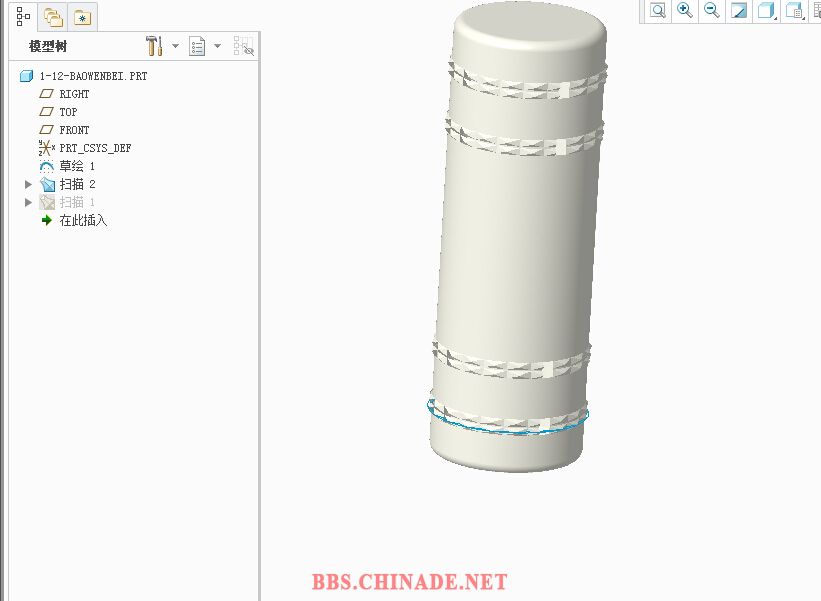Click the TOP plane icon

pyautogui.click(x=47, y=112)
